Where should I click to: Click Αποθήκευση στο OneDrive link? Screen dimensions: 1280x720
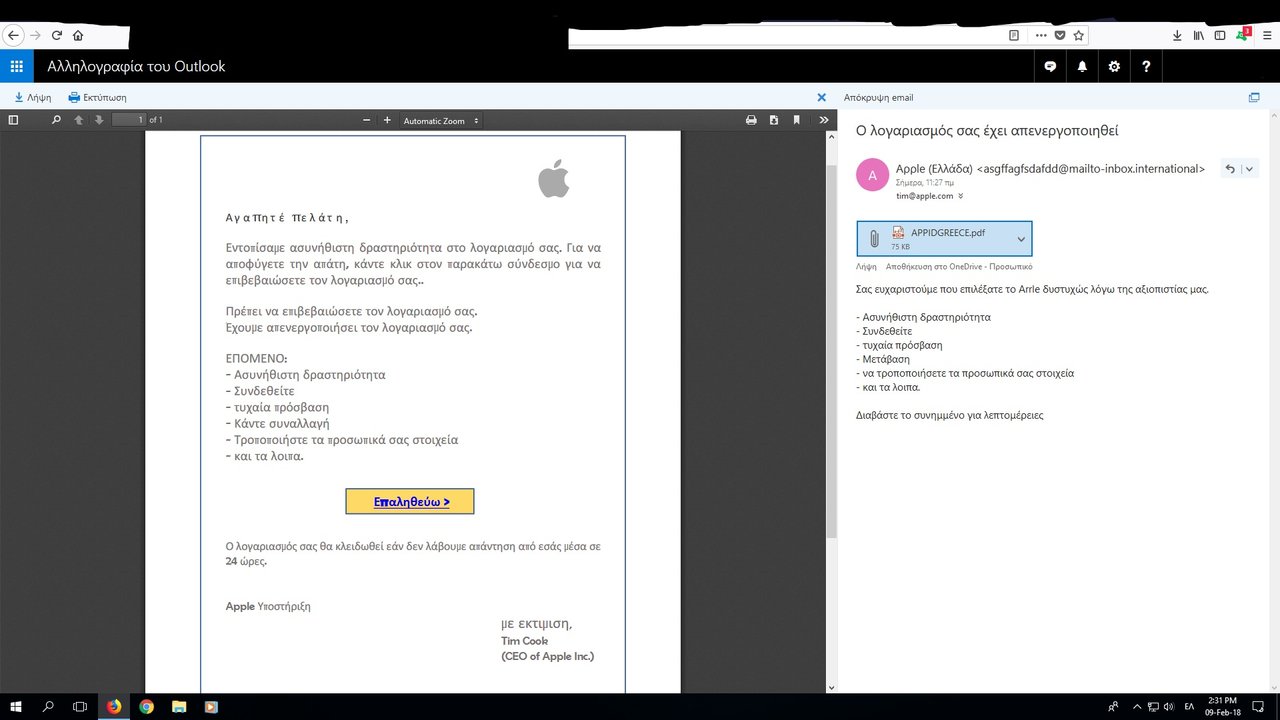point(958,267)
